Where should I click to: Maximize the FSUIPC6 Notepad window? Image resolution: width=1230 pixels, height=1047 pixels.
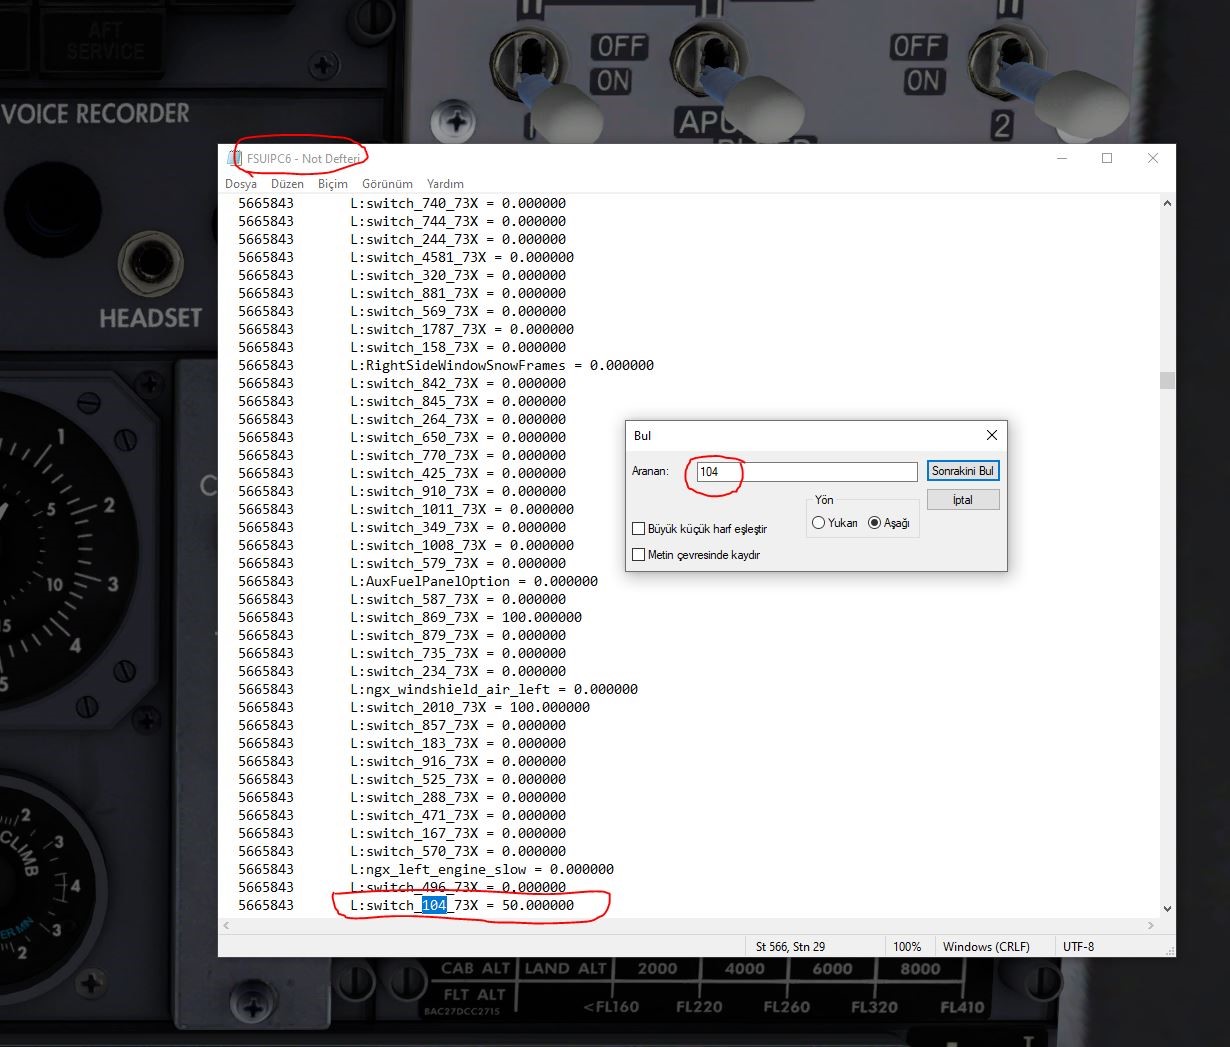click(1107, 158)
